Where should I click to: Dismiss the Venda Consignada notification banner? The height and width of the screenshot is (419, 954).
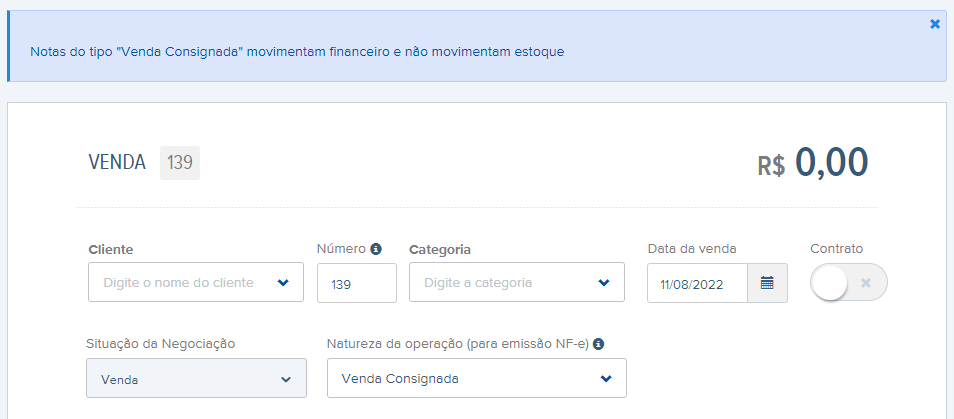(935, 24)
